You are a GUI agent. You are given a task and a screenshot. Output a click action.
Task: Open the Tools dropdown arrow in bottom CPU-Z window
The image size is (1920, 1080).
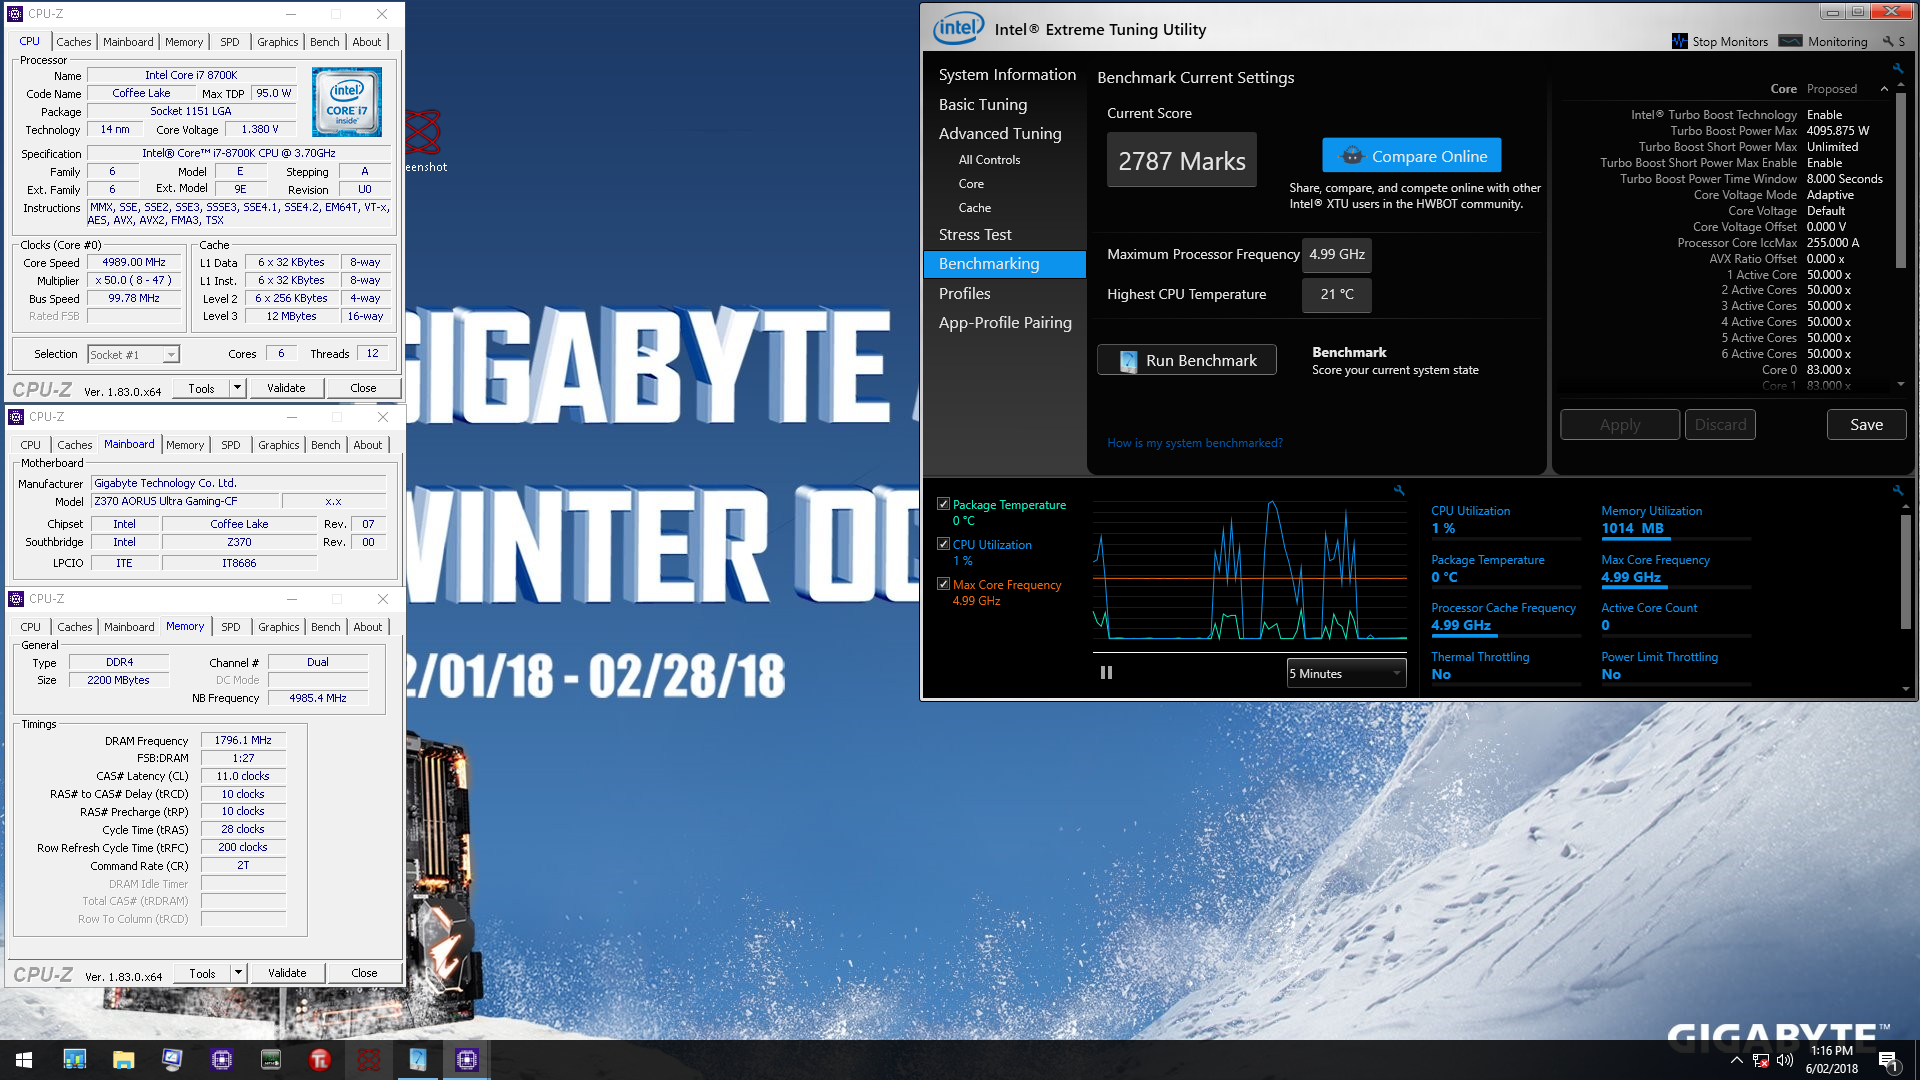tap(238, 973)
